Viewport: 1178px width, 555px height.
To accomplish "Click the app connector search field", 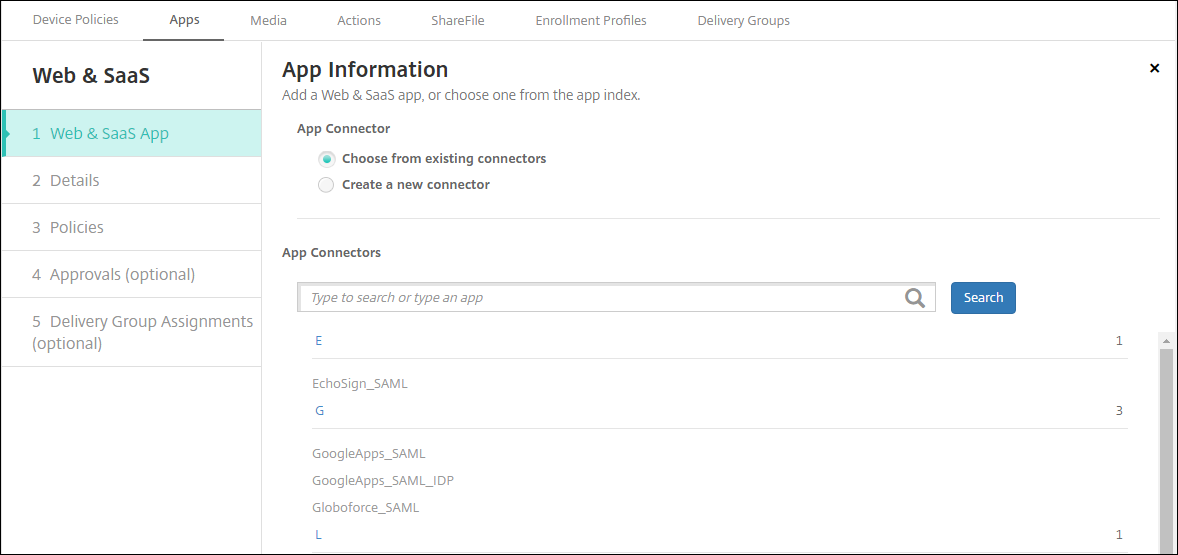I will (x=600, y=298).
